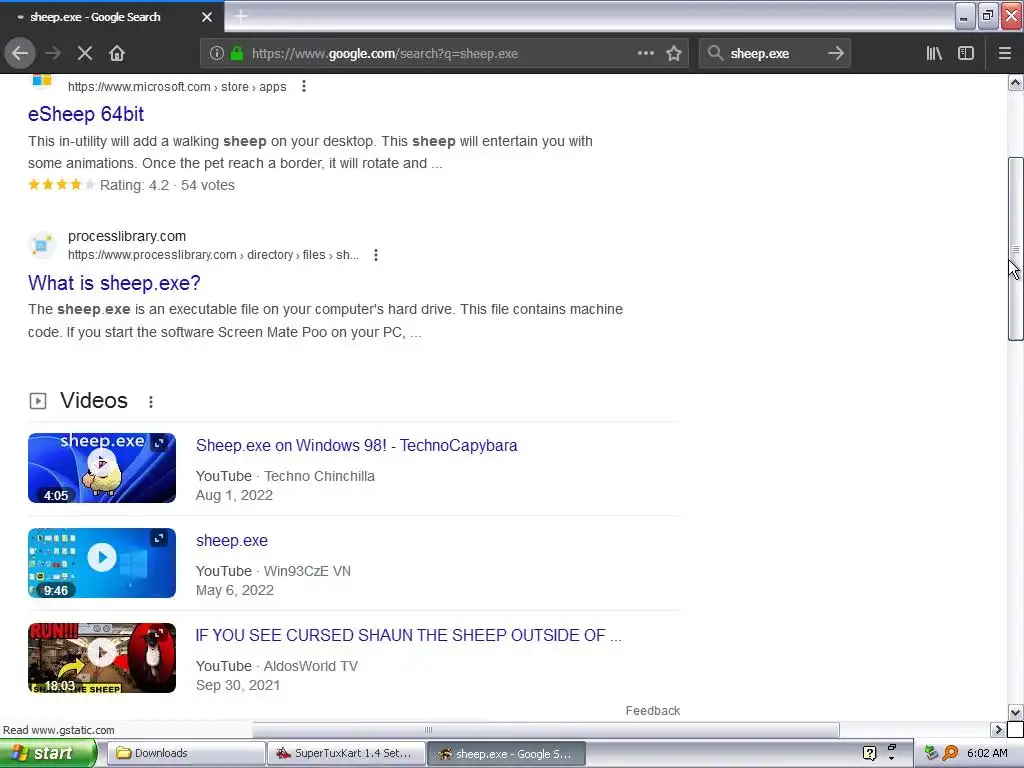Open Sheep.exe on Windows 98 video link

click(x=357, y=445)
